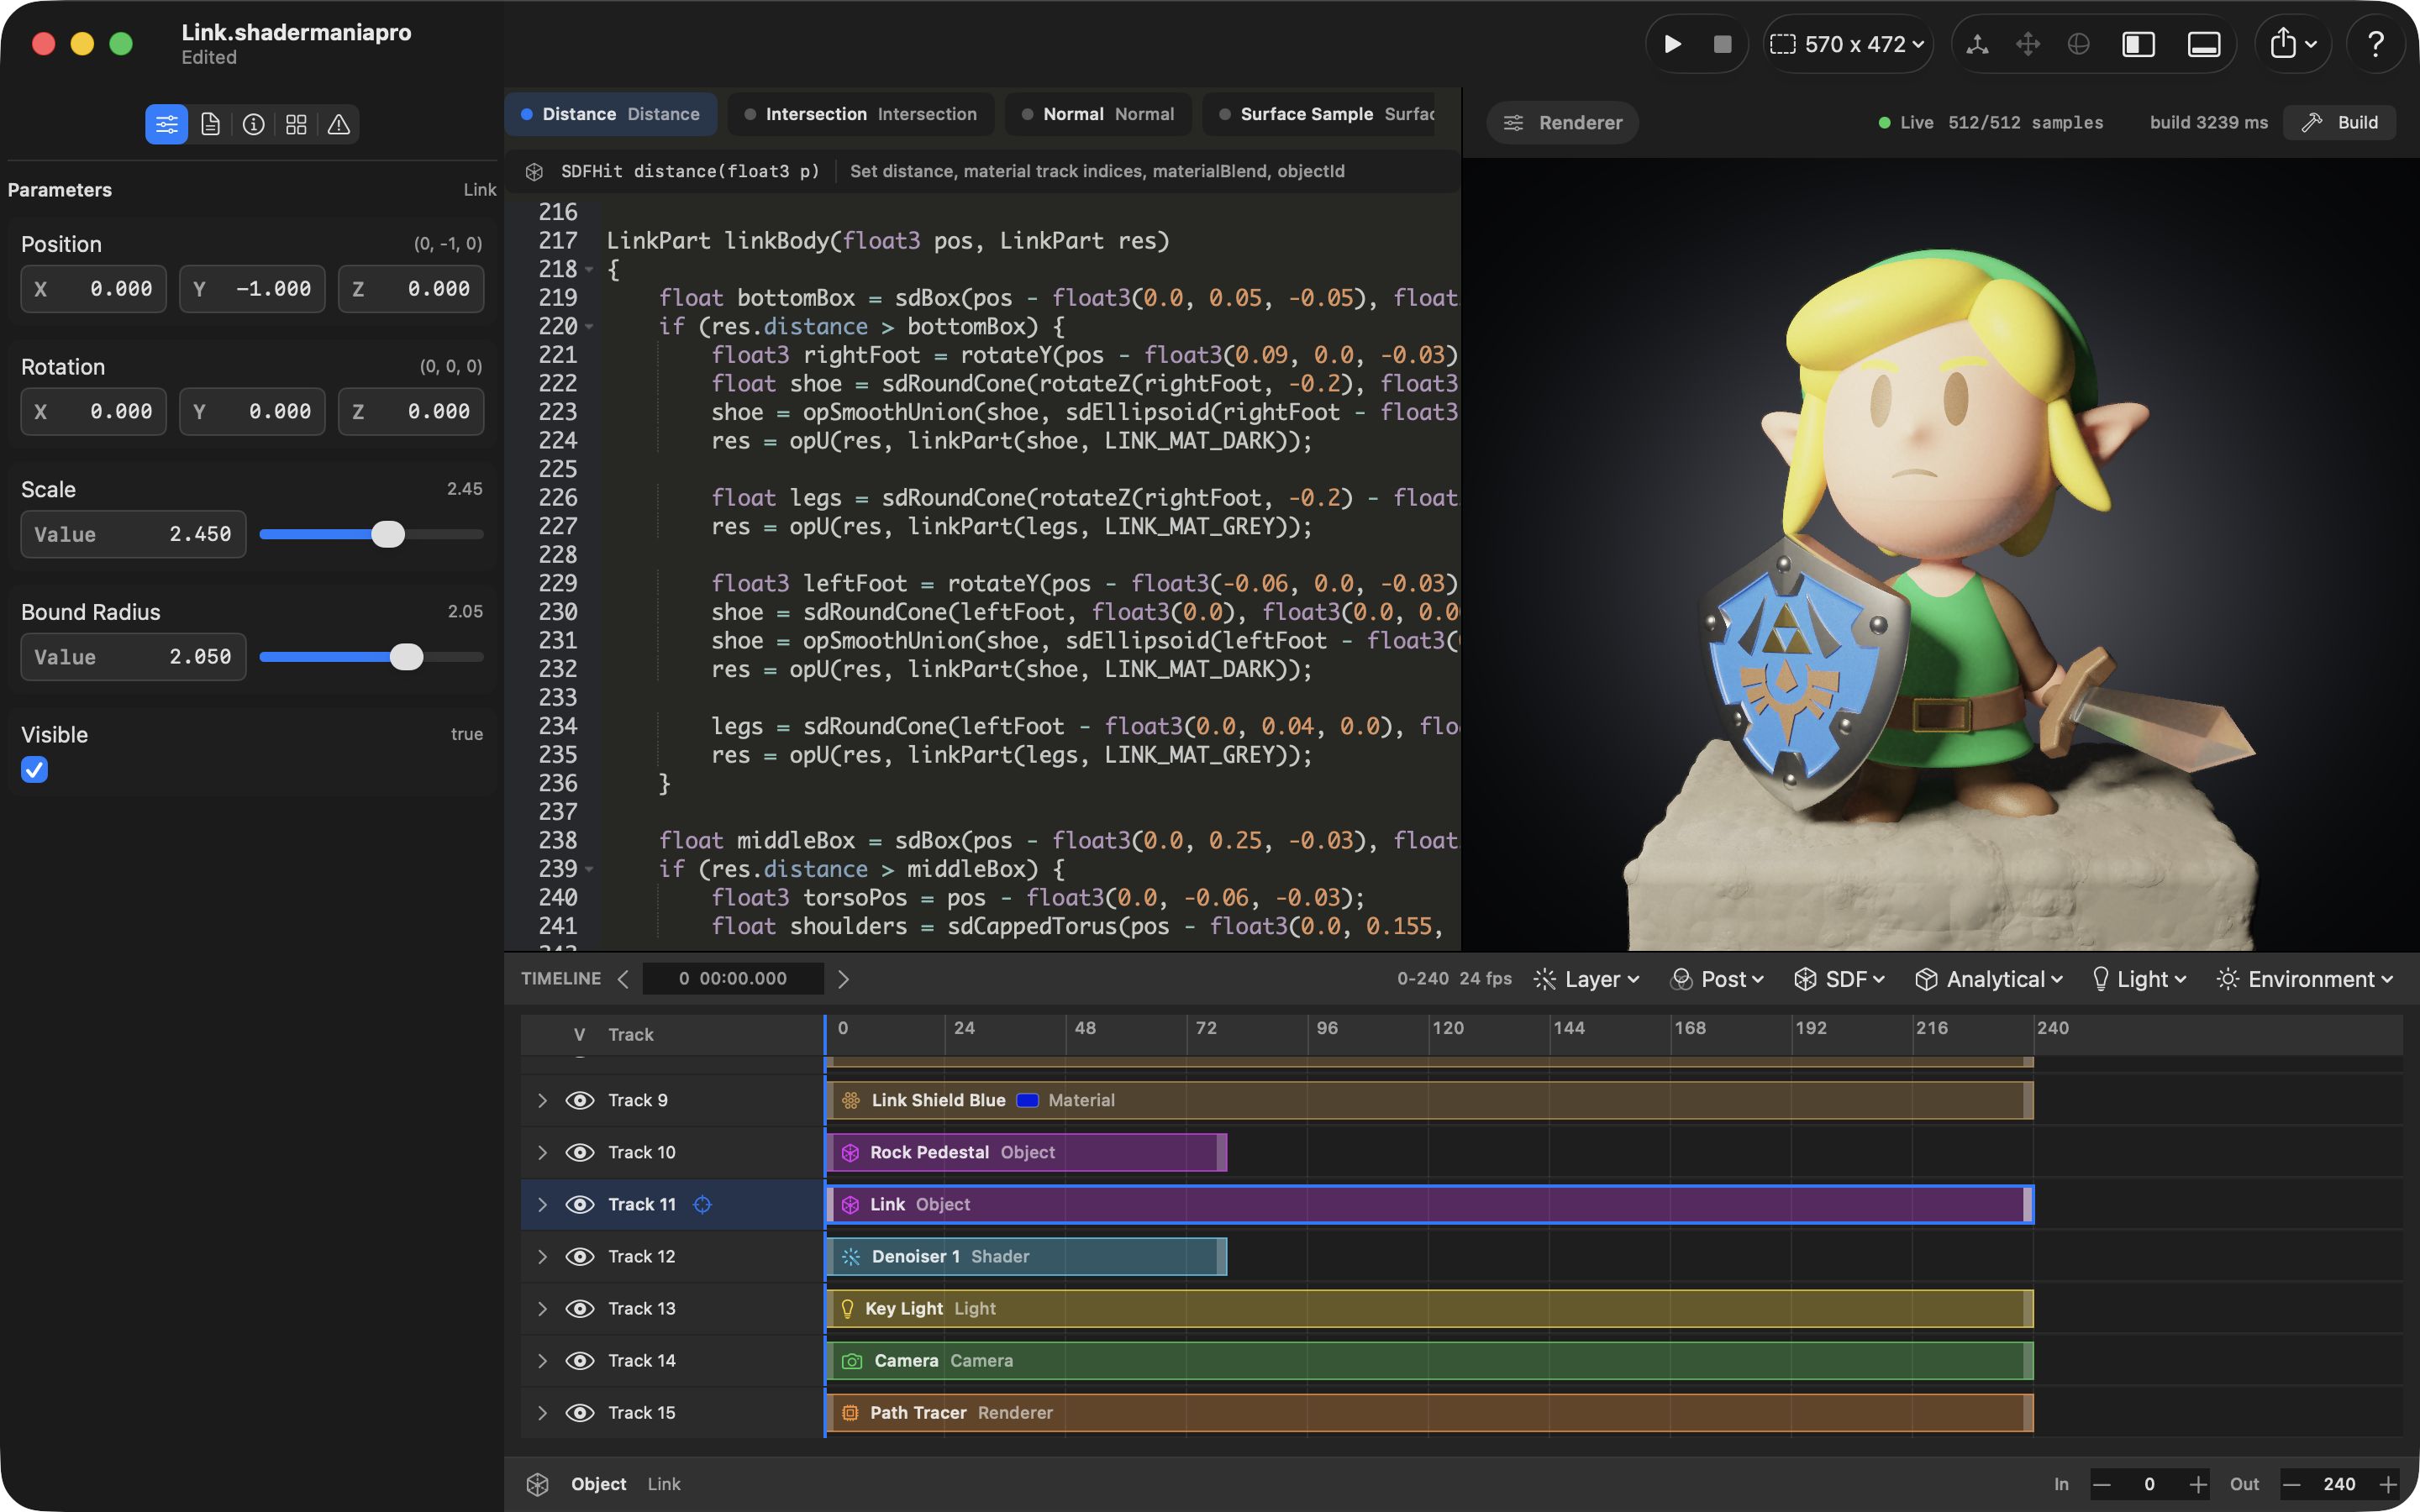The height and width of the screenshot is (1512, 2420).
Task: Click the Path Tracer renderer clip icon
Action: [850, 1412]
